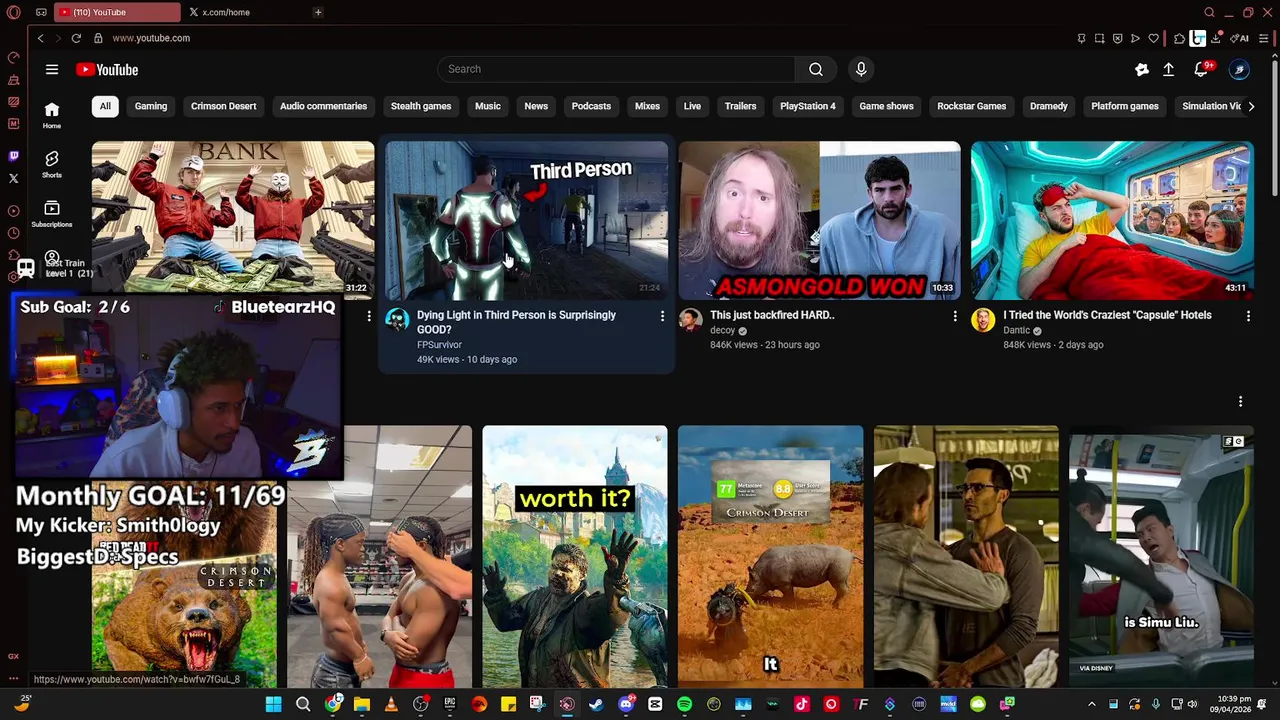Screen dimensions: 1280x720
Task: Show more category chips with right arrow
Action: coord(1251,106)
